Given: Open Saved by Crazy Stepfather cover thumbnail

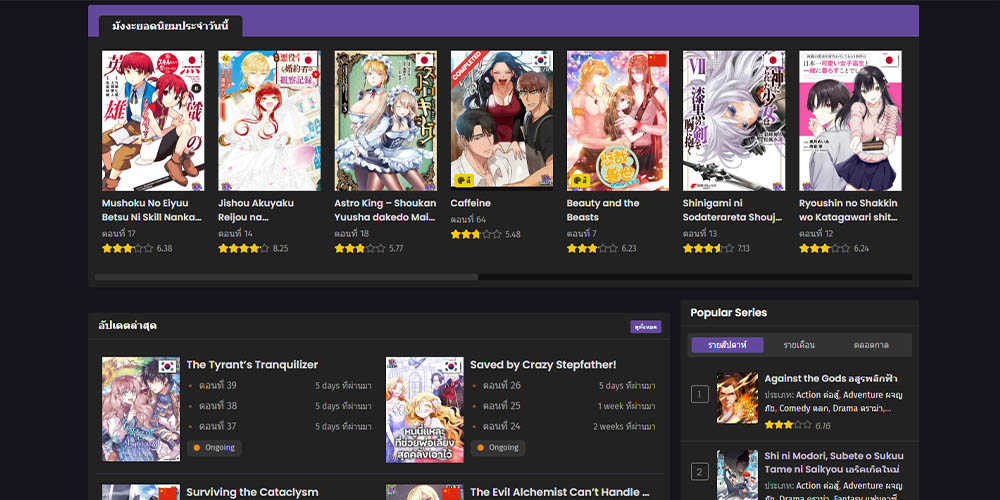Looking at the screenshot, I should pyautogui.click(x=425, y=409).
